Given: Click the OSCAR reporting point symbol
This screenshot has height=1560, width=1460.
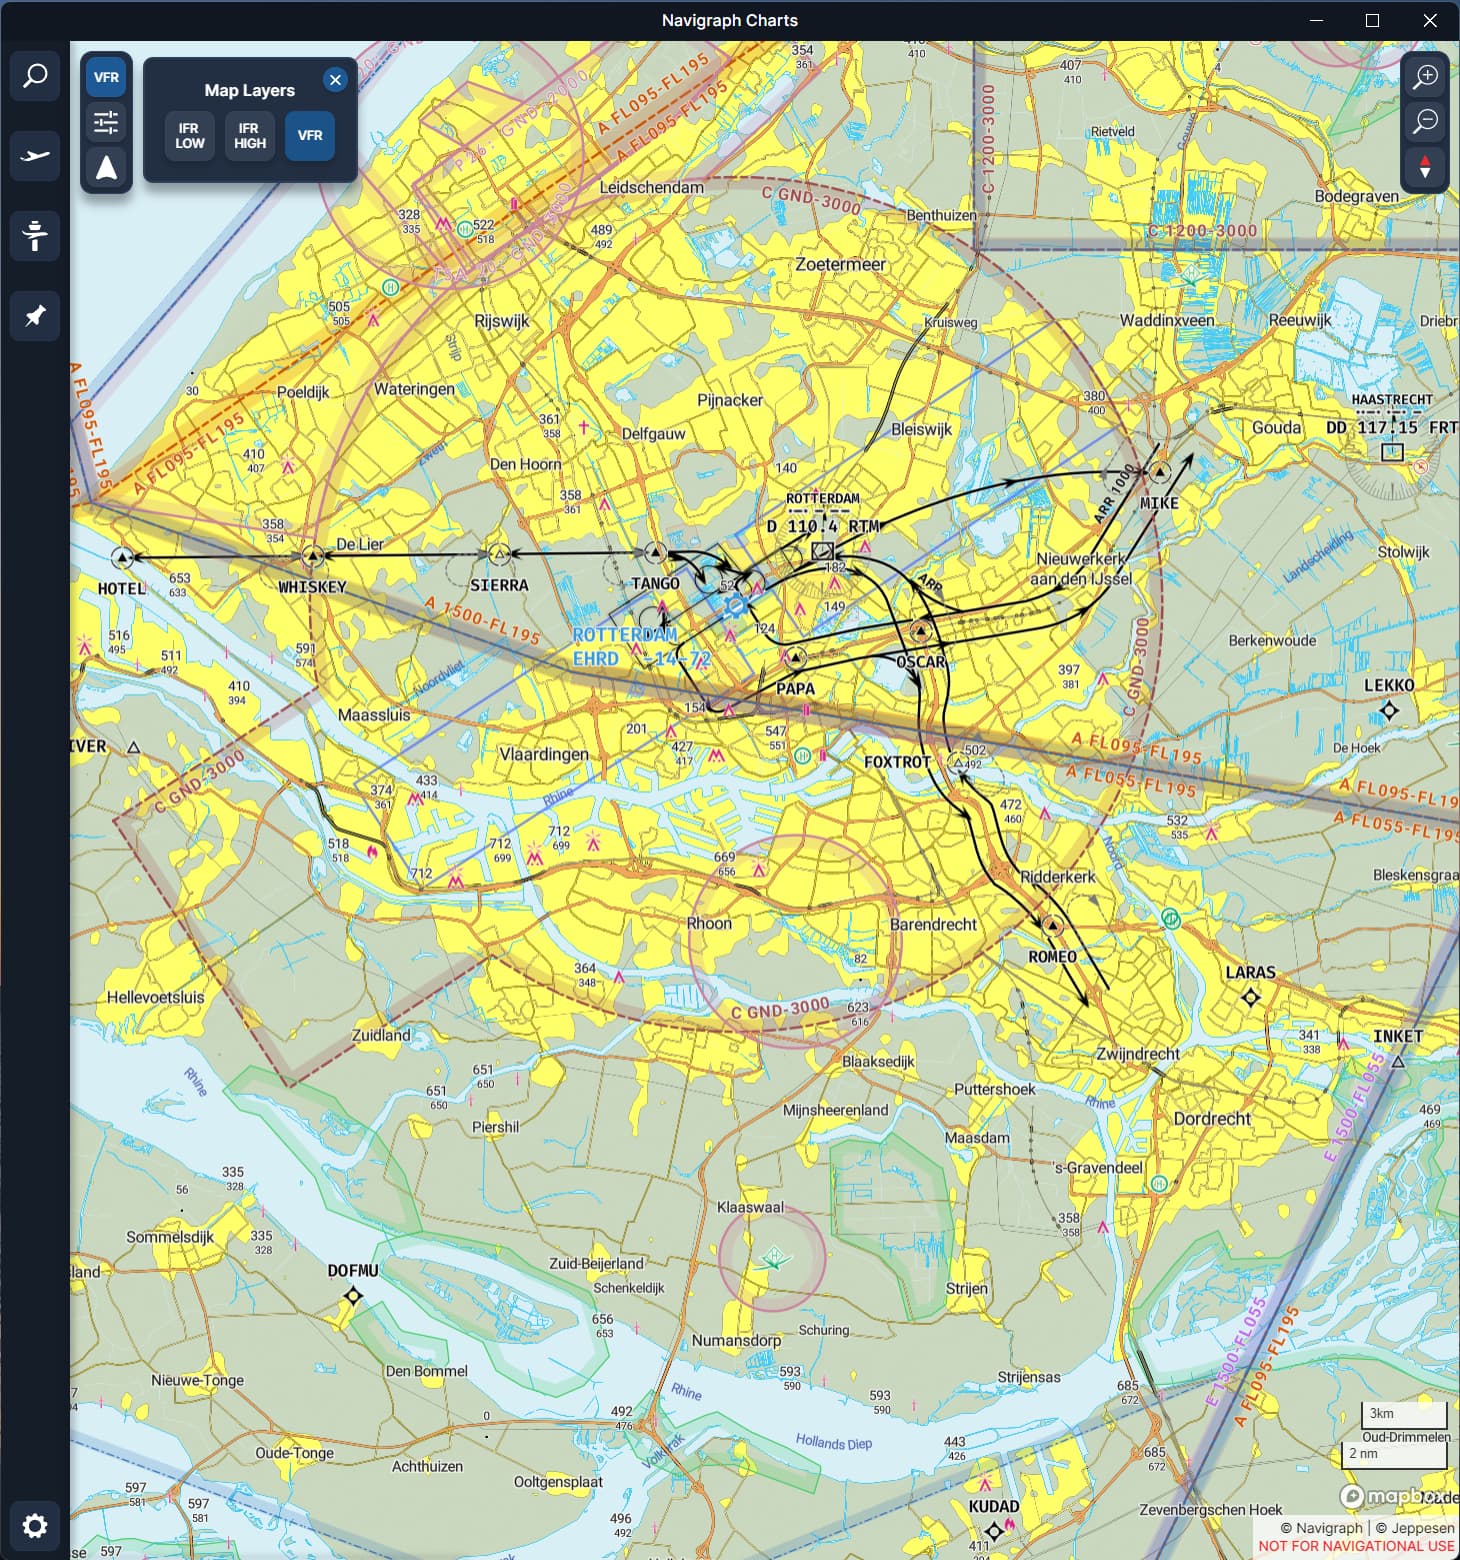Looking at the screenshot, I should [x=921, y=631].
